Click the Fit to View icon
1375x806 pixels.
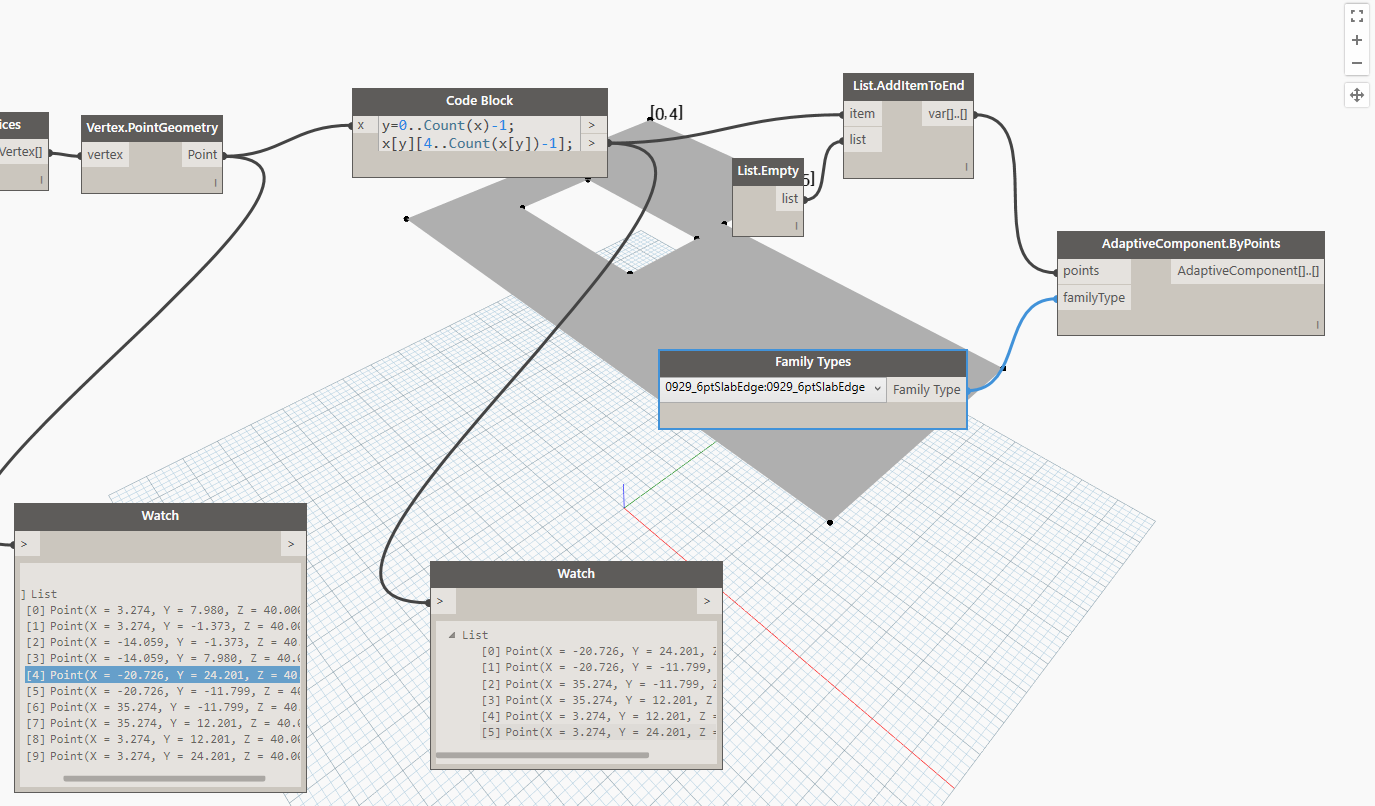(x=1356, y=15)
